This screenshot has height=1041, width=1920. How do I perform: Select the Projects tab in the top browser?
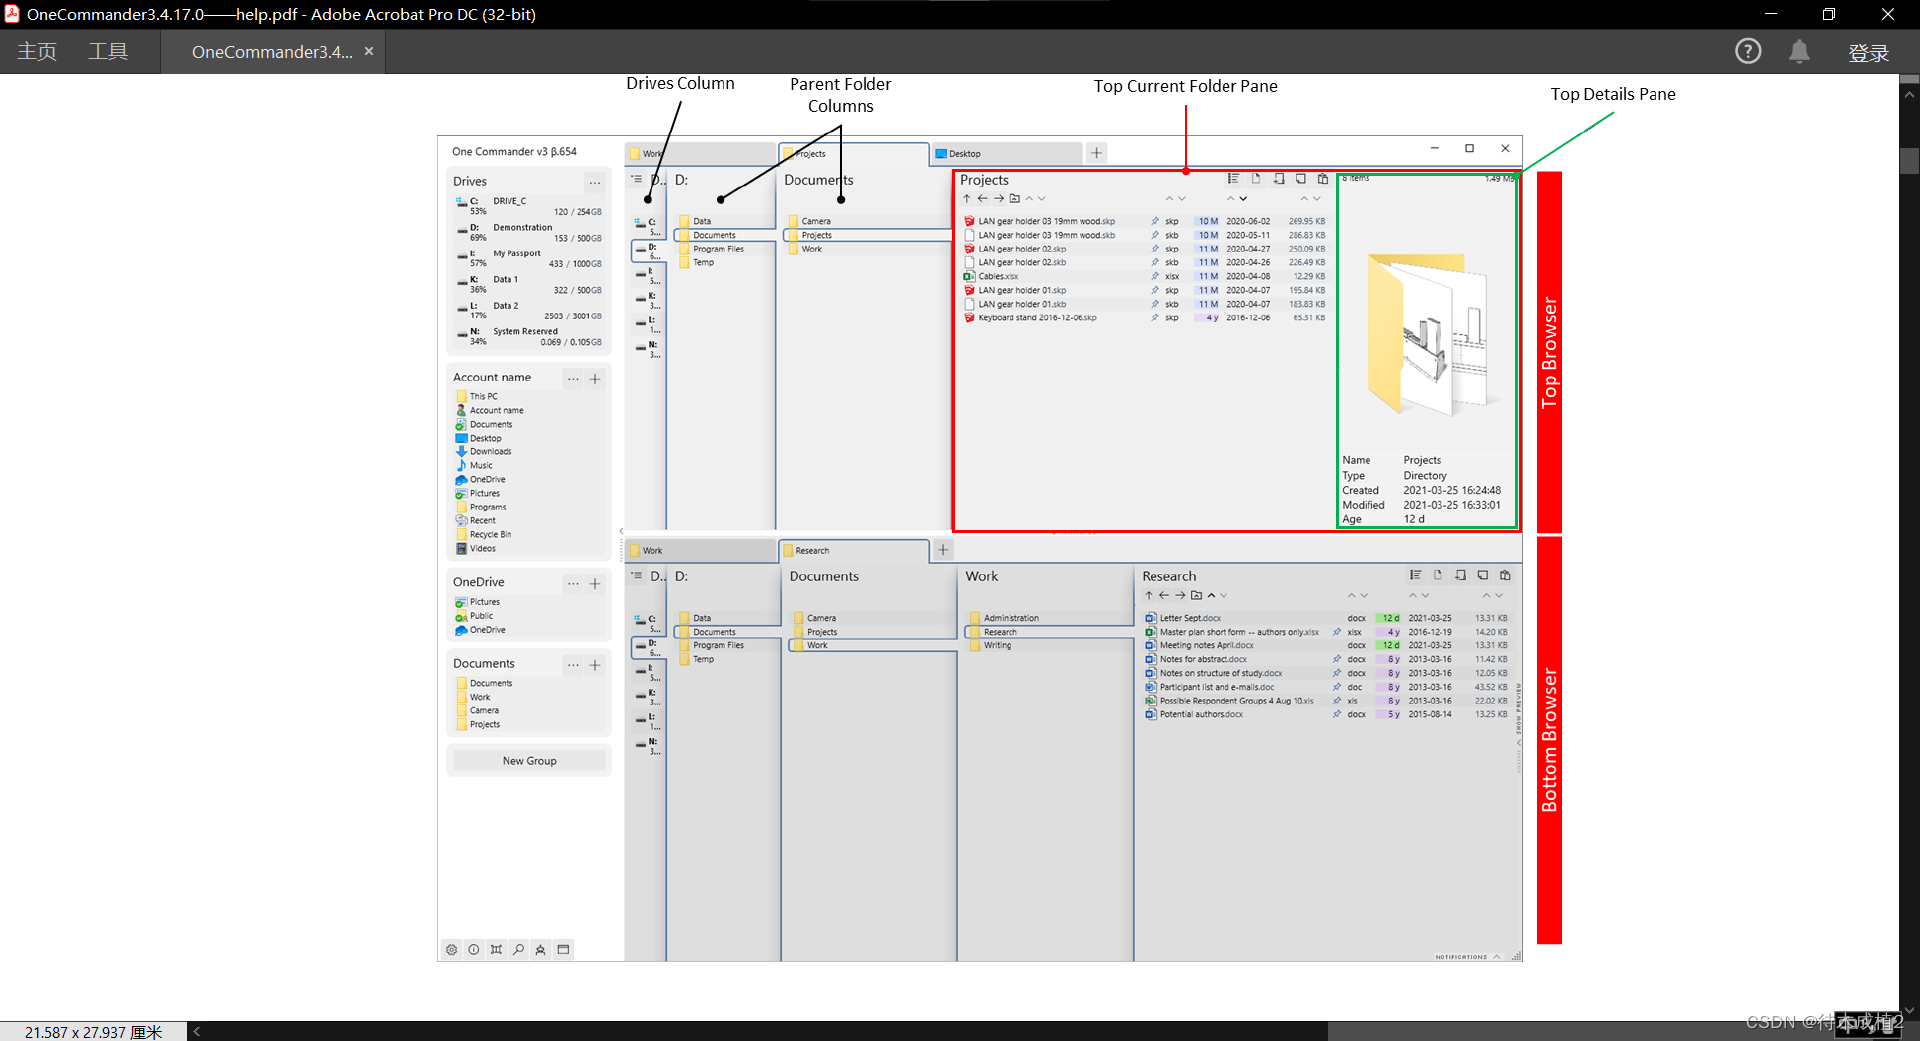coord(854,154)
